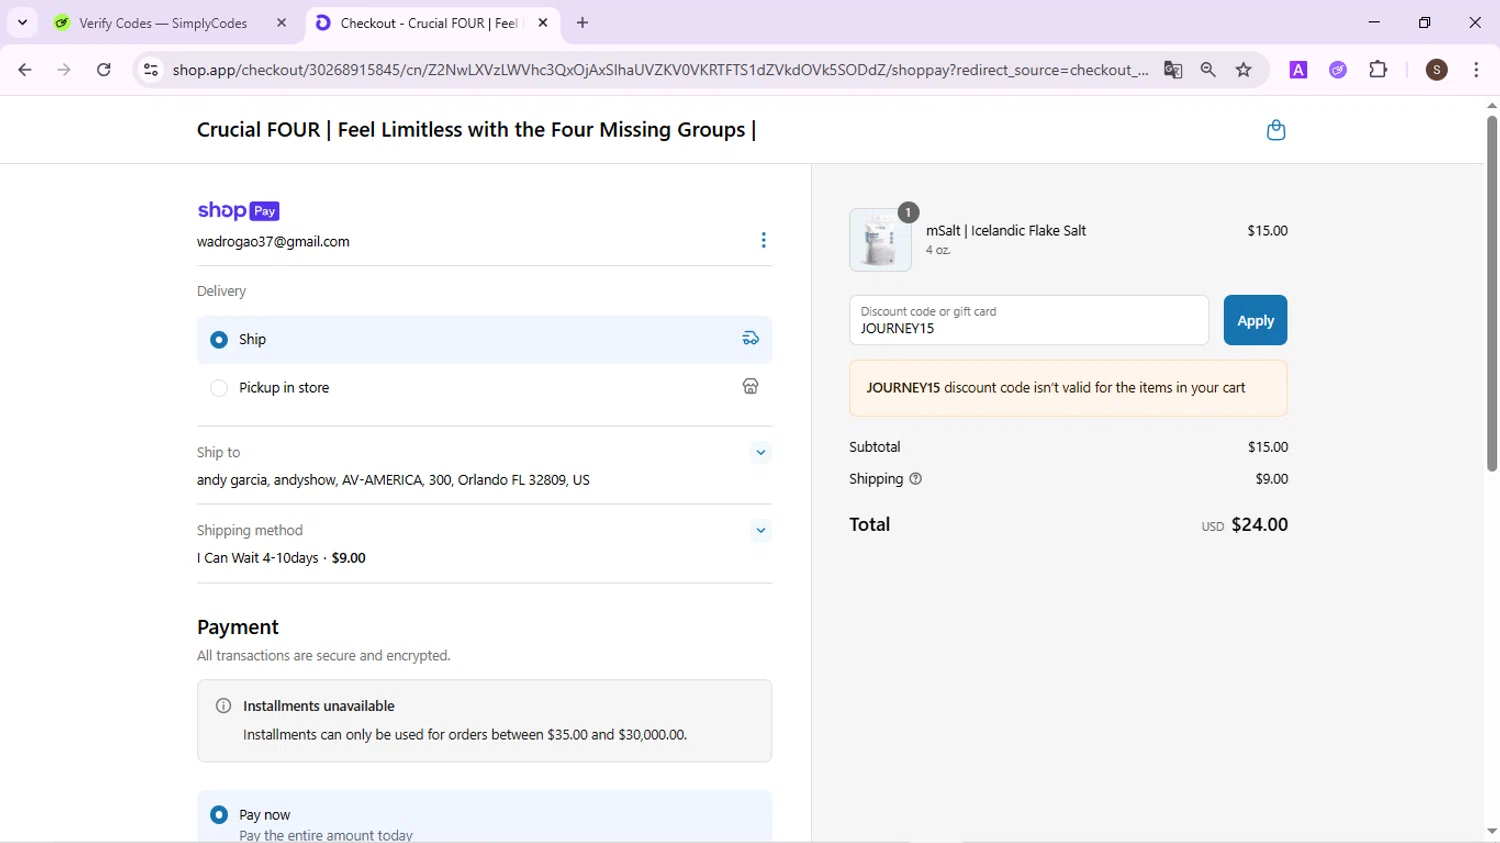The width and height of the screenshot is (1500, 843).
Task: Click the translate page icon
Action: (x=1173, y=70)
